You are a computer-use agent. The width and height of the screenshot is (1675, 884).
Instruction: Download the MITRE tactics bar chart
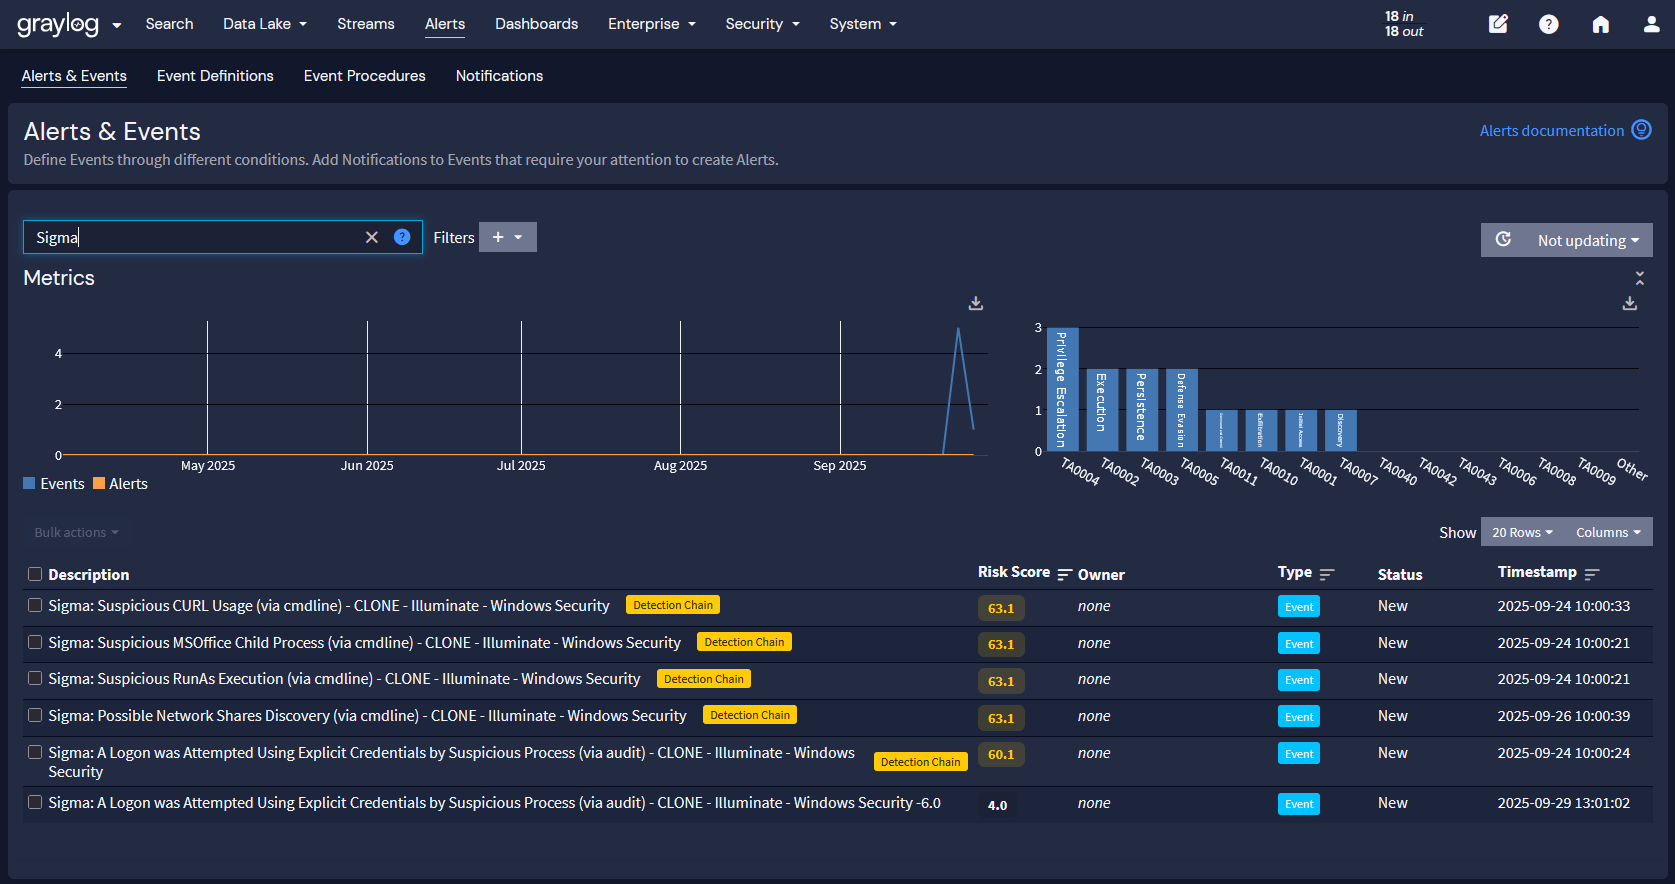(1630, 303)
